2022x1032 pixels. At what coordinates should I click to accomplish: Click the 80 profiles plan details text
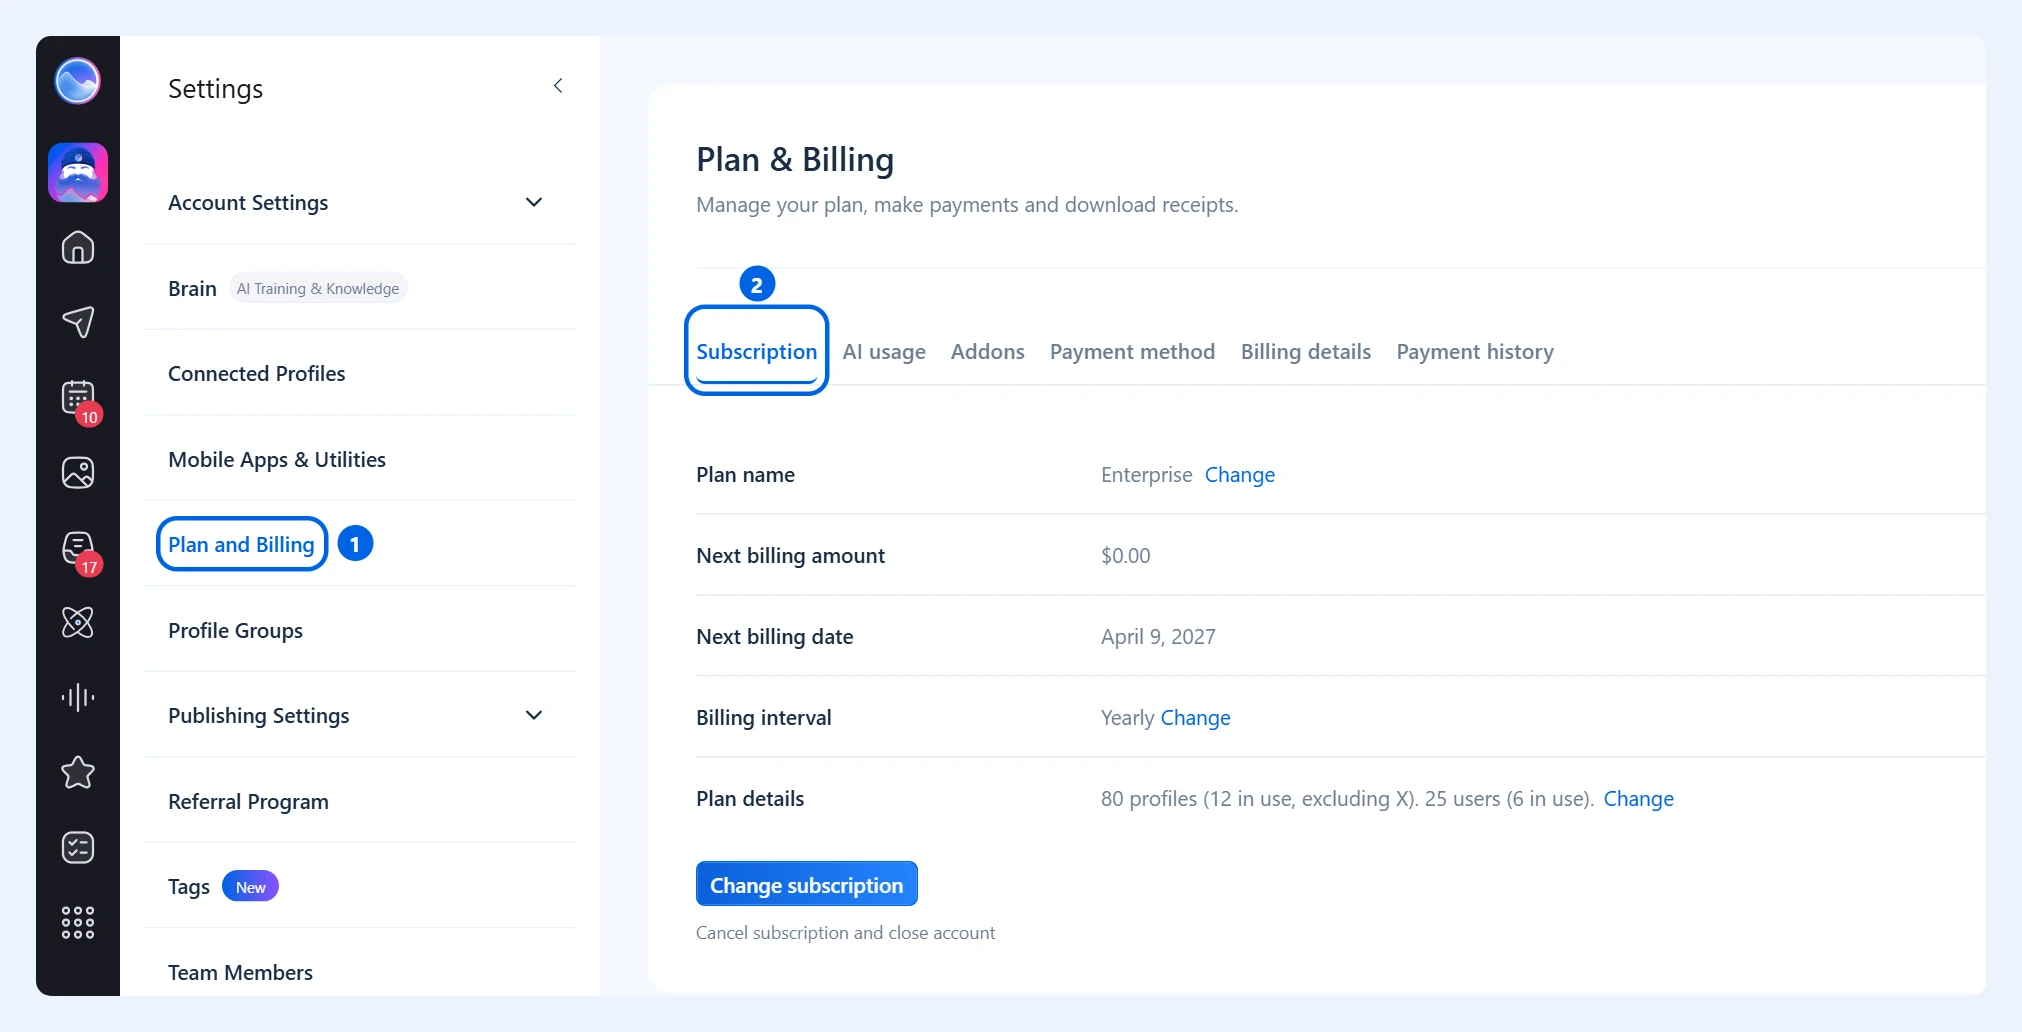[1346, 798]
